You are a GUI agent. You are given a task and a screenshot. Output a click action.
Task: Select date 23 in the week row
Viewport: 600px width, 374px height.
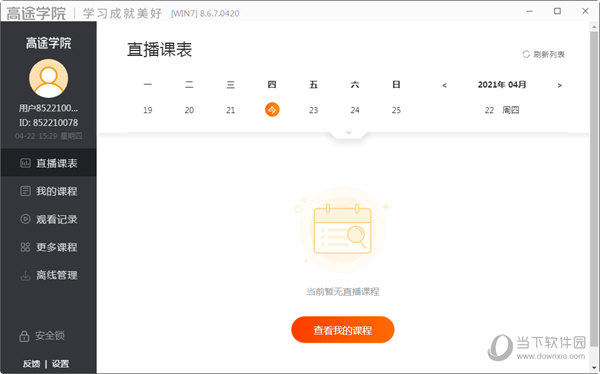click(x=313, y=110)
